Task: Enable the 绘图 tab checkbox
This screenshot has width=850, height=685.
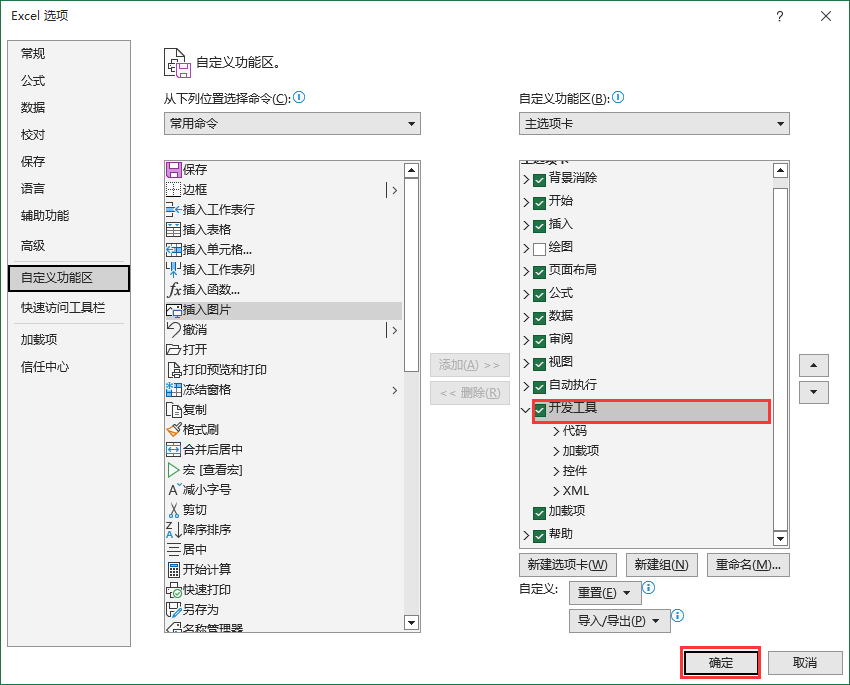Action: (537, 247)
